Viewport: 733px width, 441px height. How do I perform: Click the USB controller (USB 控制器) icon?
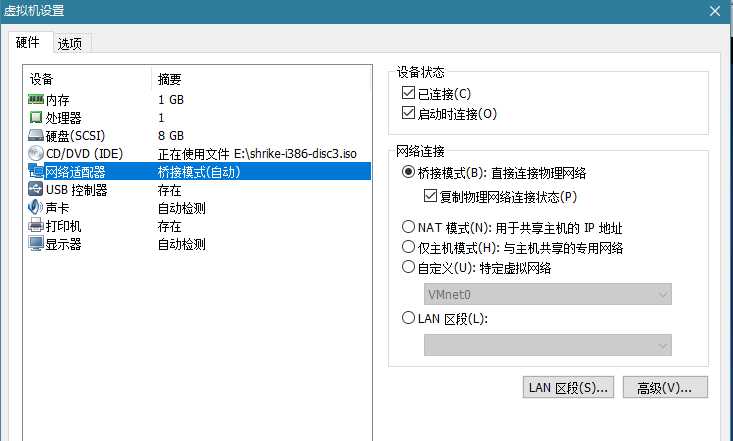[36, 189]
